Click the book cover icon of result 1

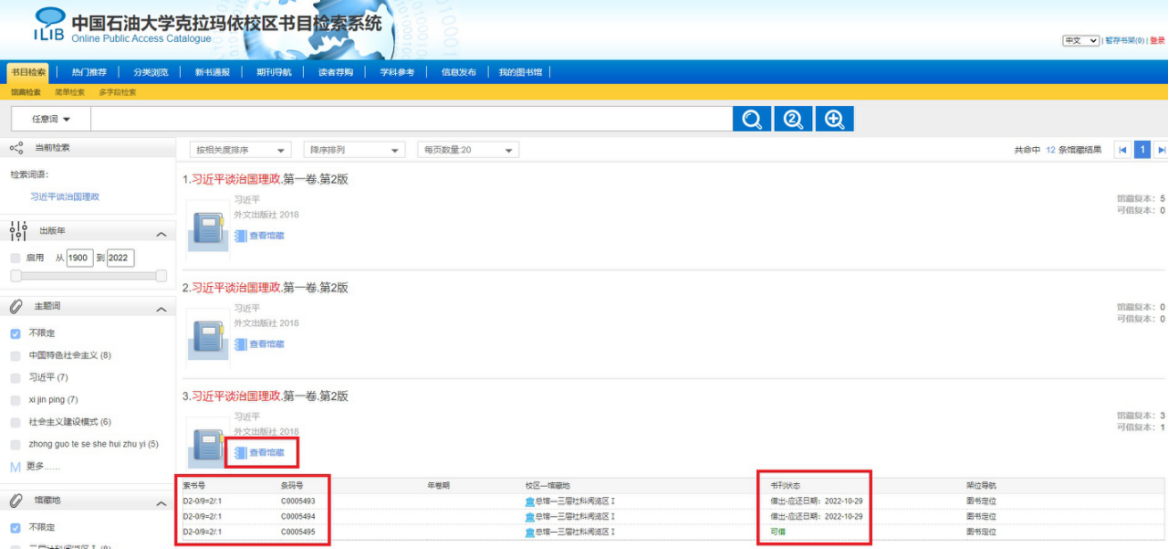point(208,230)
